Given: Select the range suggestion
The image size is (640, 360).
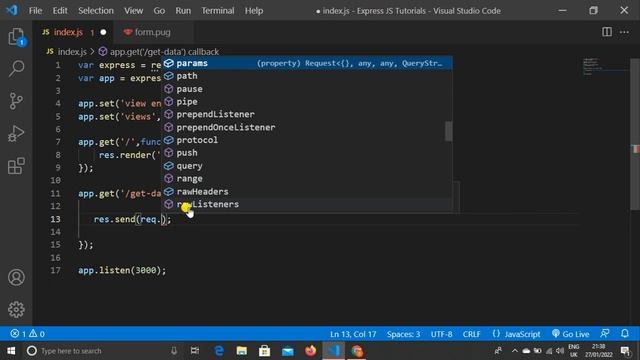Looking at the screenshot, I should coord(307,178).
